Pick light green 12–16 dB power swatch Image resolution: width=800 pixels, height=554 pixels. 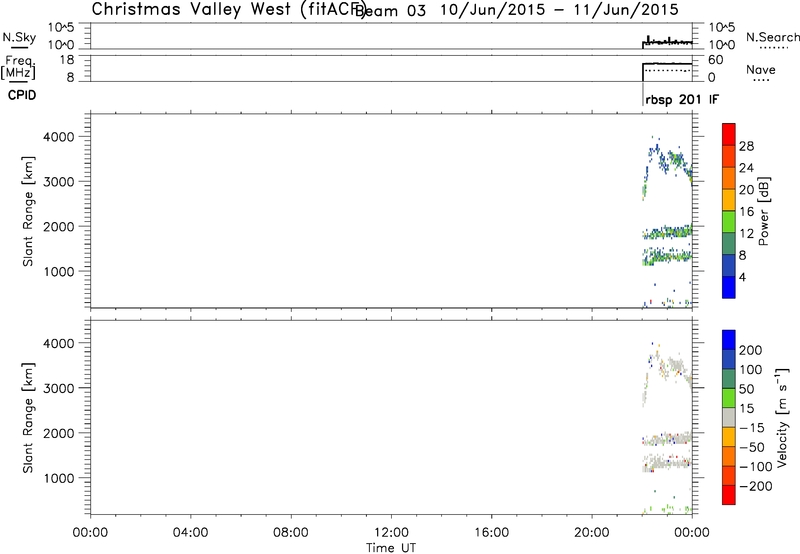click(x=729, y=222)
